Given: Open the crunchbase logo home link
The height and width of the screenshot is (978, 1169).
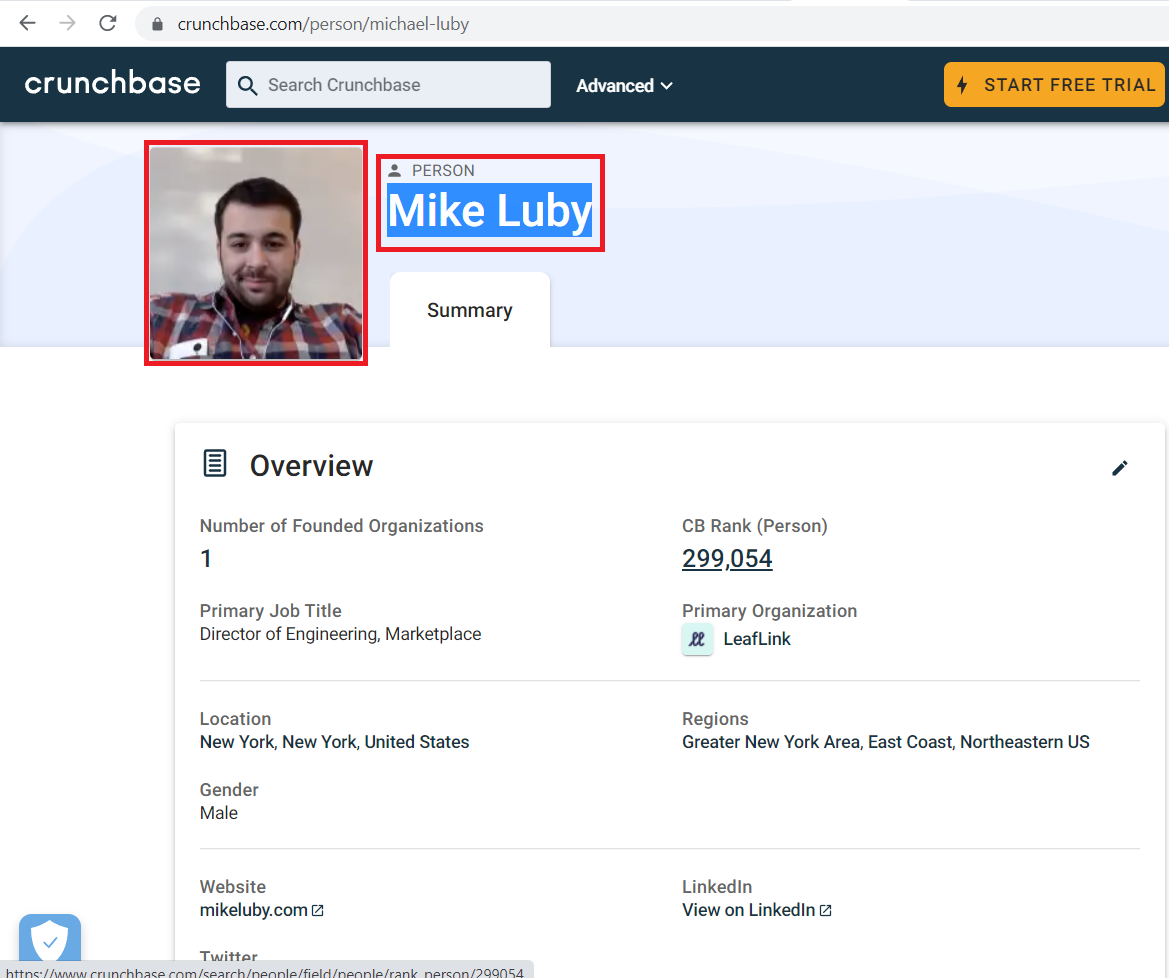Looking at the screenshot, I should coord(113,83).
